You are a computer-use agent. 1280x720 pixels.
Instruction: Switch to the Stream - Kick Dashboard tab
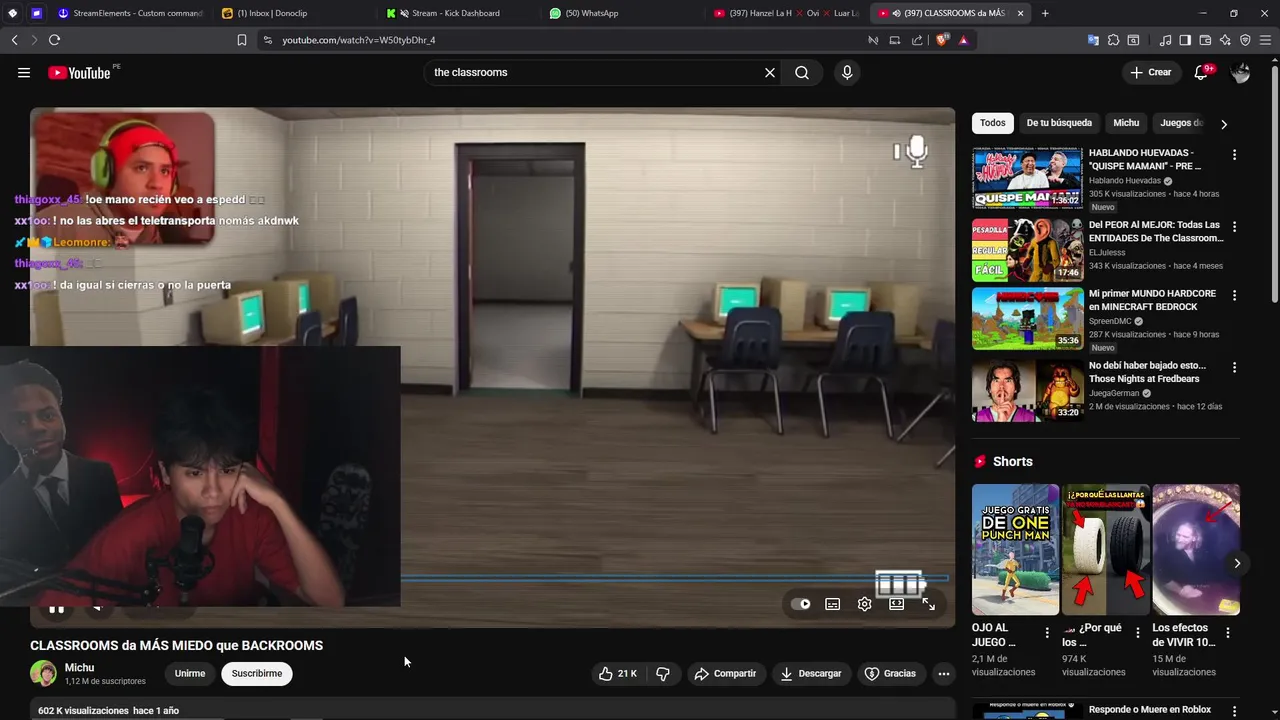(455, 13)
